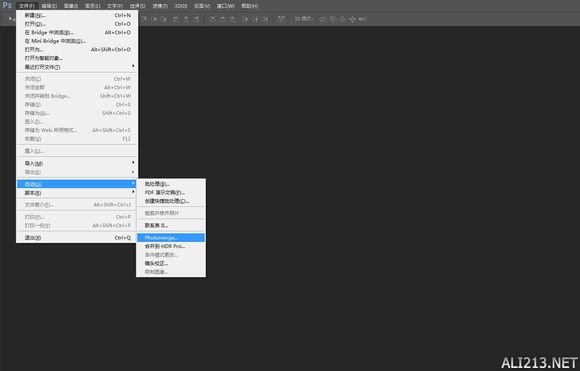Click the 3D pan (move arrows) icon in options bar

(x=353, y=19)
